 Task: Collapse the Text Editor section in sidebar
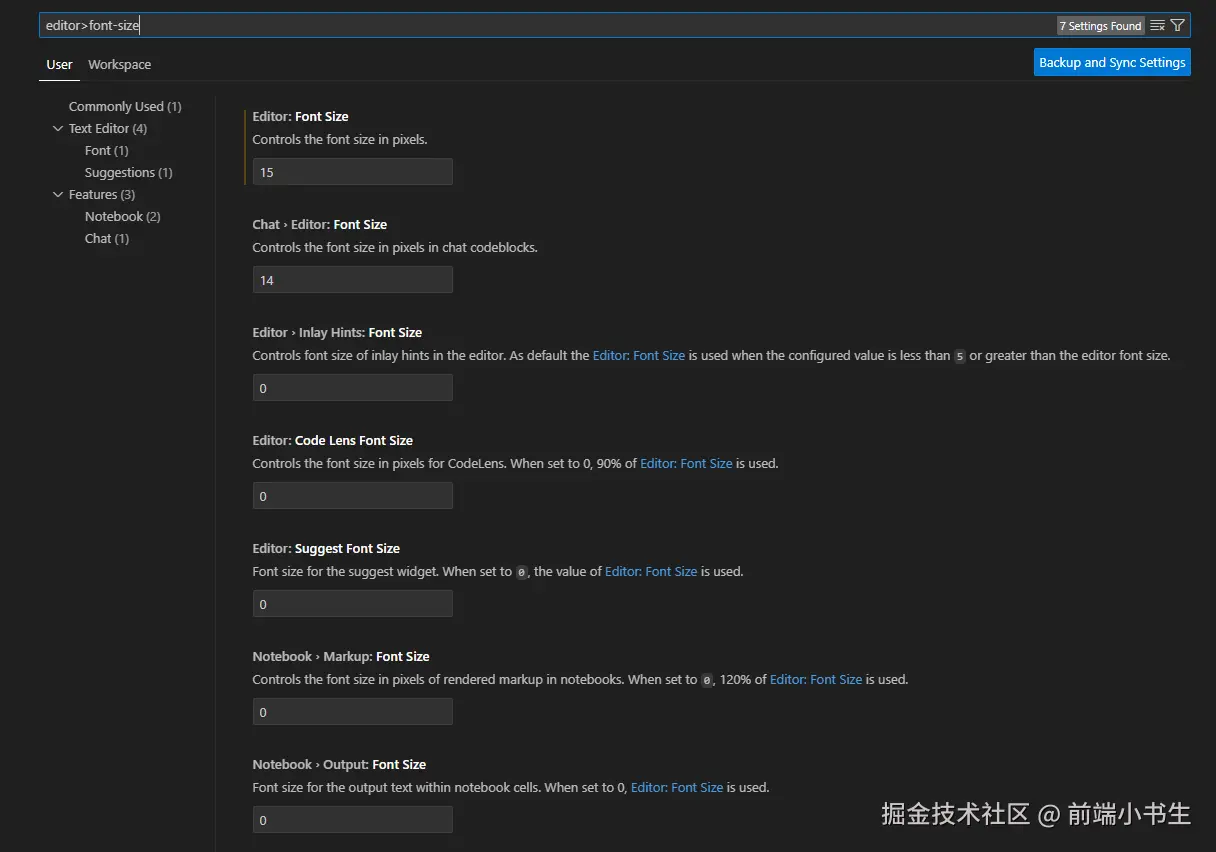click(58, 128)
